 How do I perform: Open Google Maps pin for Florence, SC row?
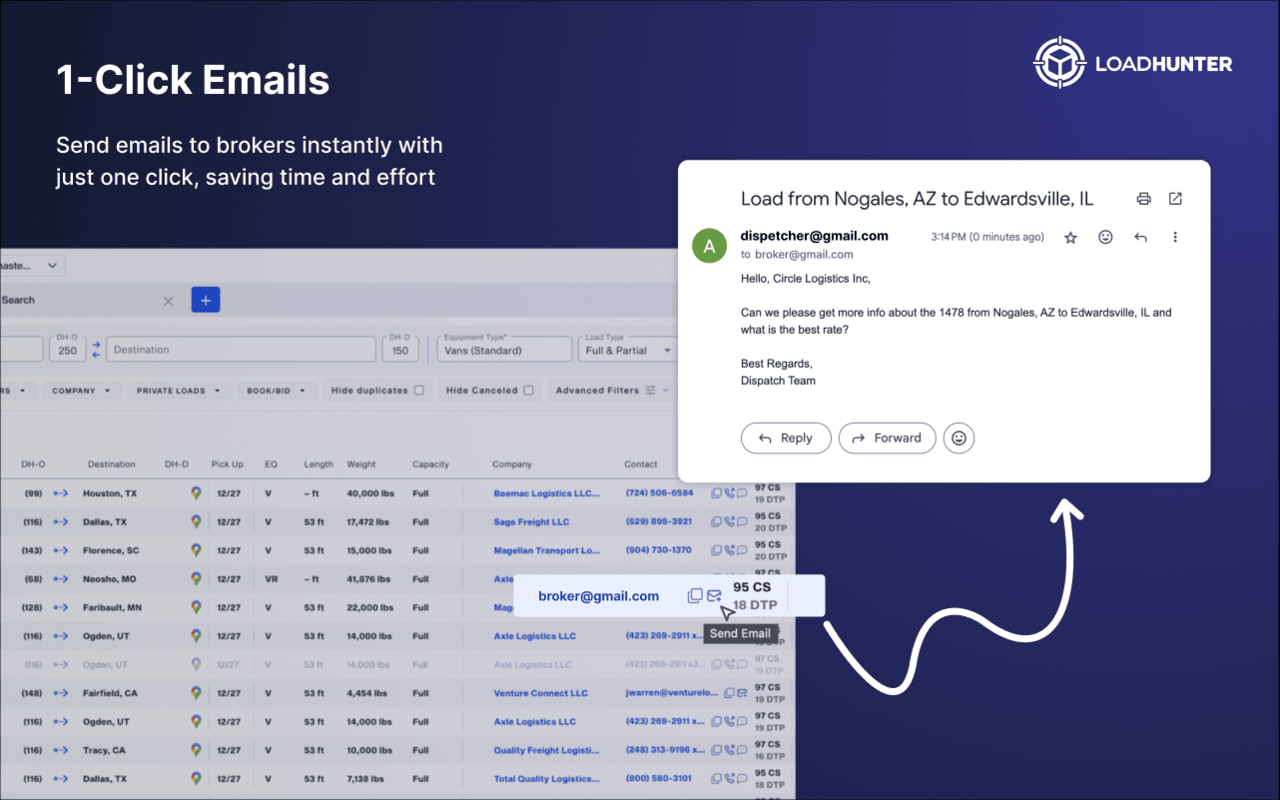point(196,550)
